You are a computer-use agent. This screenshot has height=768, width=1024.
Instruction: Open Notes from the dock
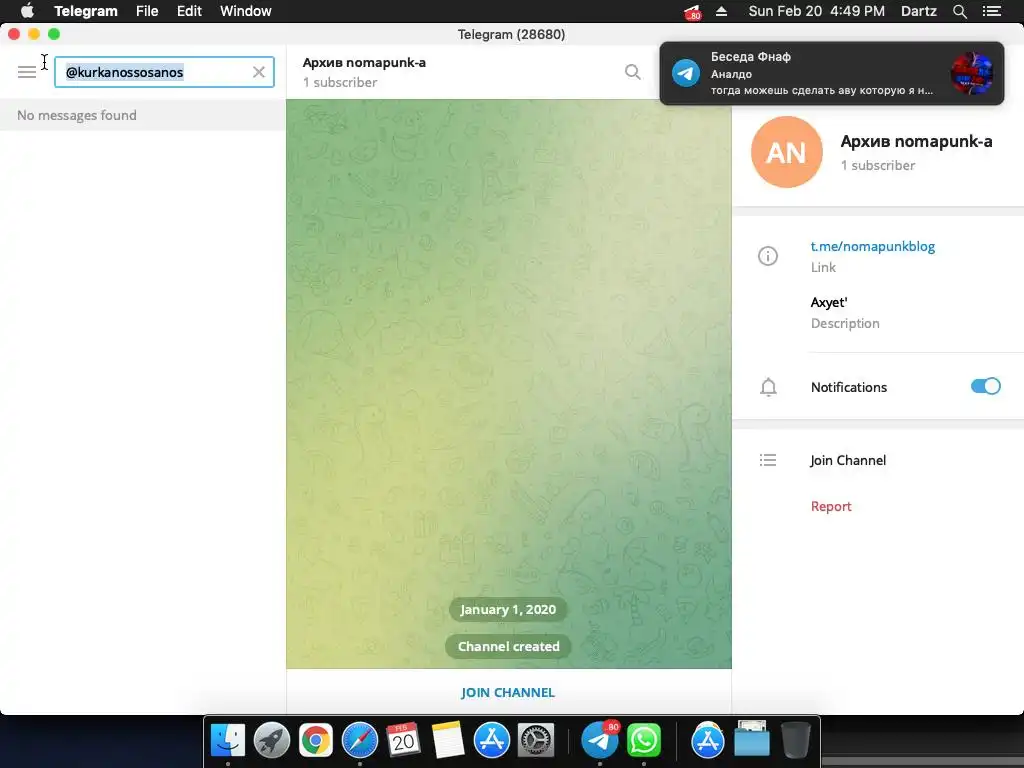(447, 741)
